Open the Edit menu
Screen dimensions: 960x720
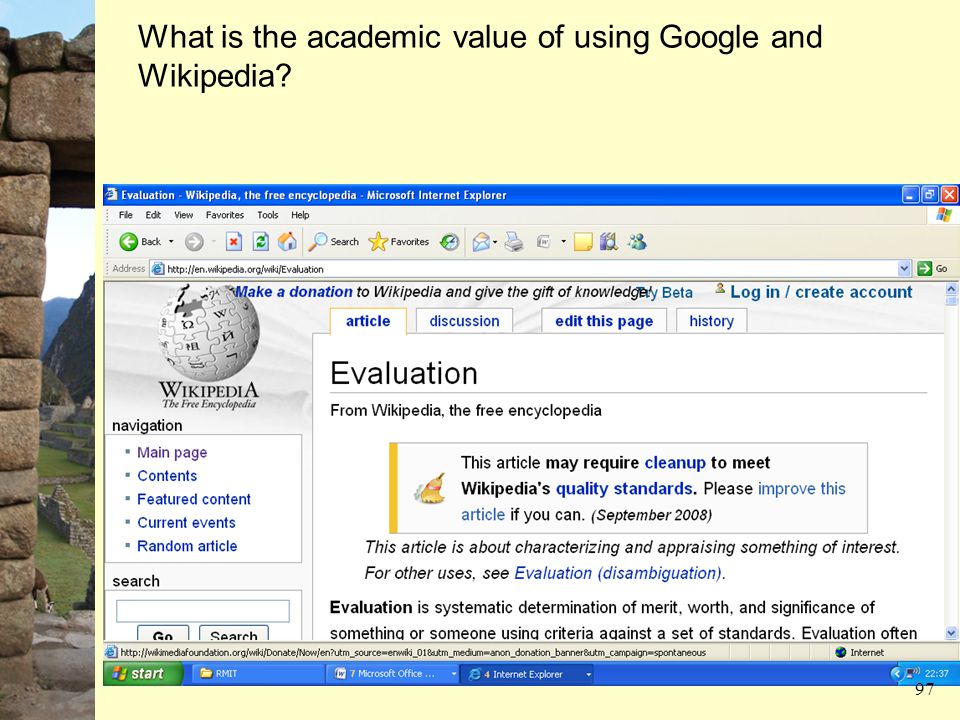(x=153, y=215)
